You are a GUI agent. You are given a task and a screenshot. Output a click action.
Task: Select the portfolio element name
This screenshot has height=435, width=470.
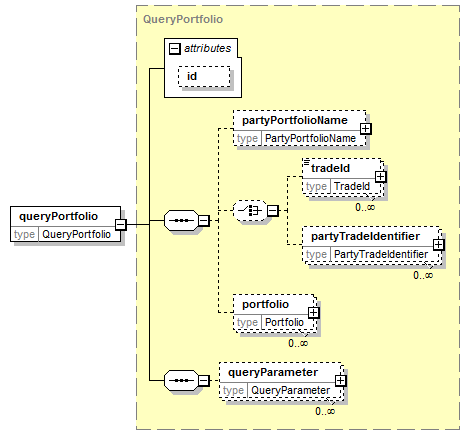[x=265, y=304]
